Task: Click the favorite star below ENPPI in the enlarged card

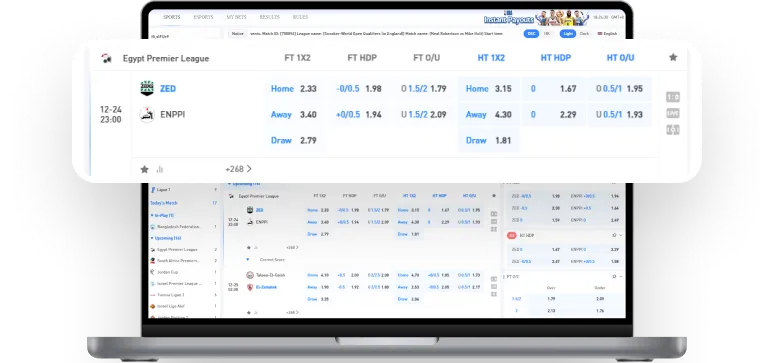Action: click(144, 169)
